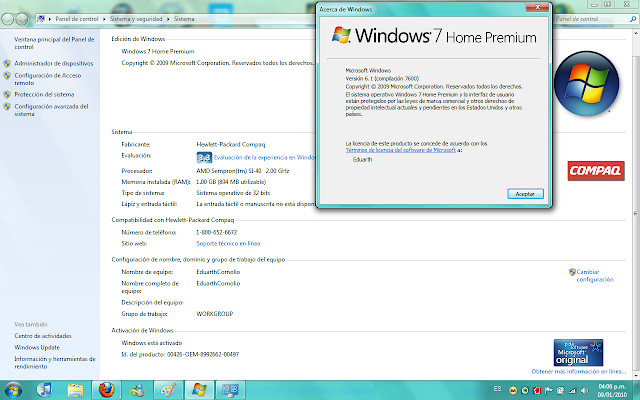
Task: Click the shield icon beside Configuración de Acceso remoto
Action: 7,76
